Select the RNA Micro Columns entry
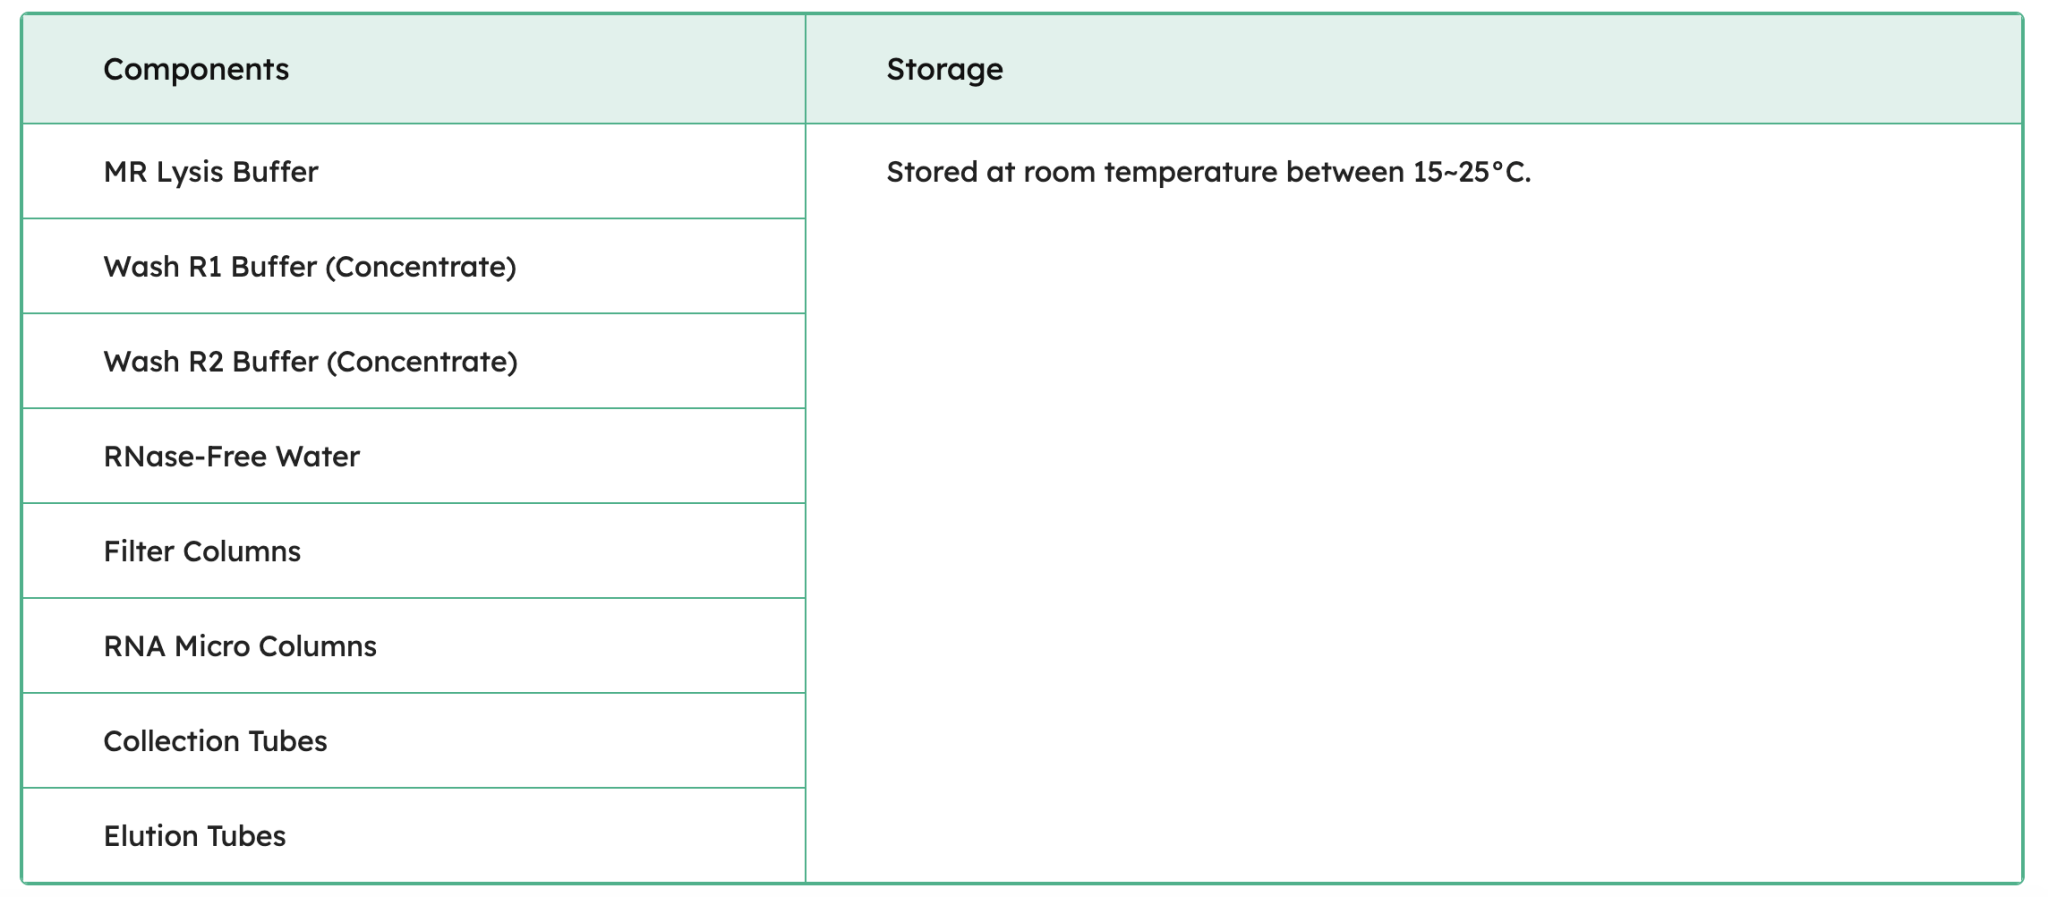Screen dimensions: 2048x897 point(240,647)
